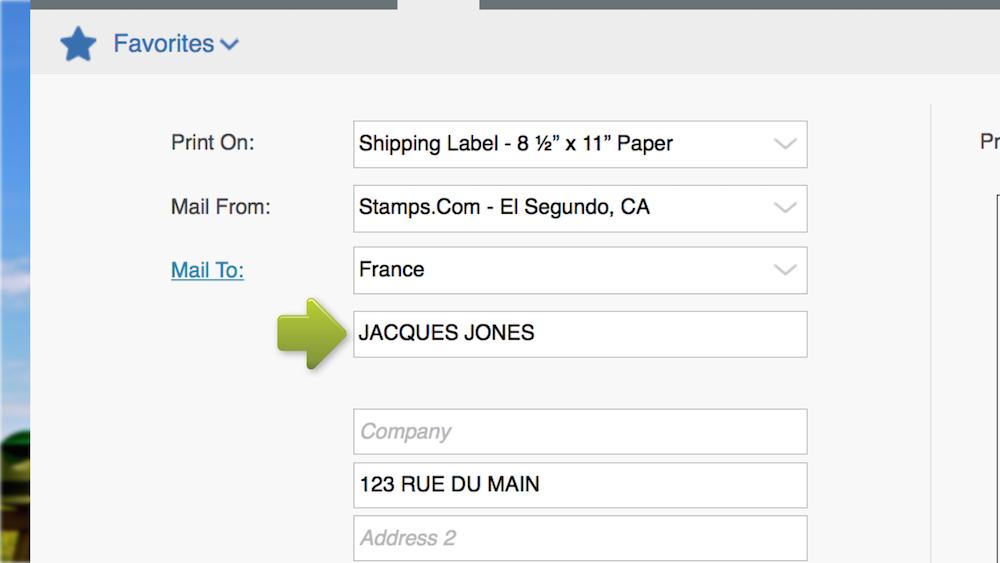Select the Stamps.Com El Segundo return address

click(504, 208)
